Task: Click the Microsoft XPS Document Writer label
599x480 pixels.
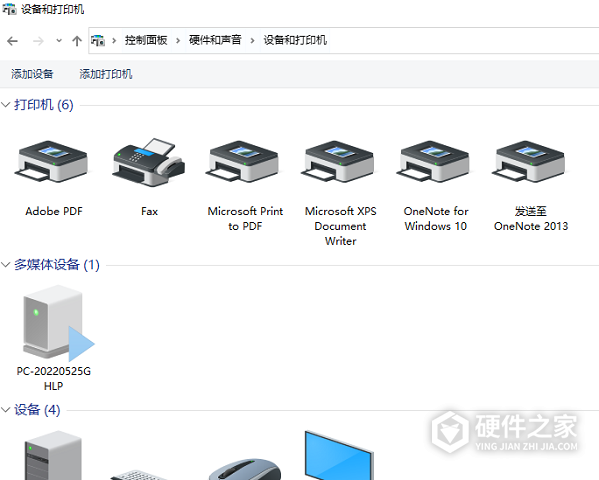Action: tap(340, 226)
